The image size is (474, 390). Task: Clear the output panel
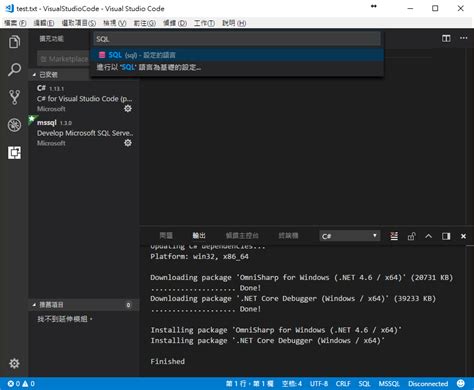pyautogui.click(x=394, y=236)
